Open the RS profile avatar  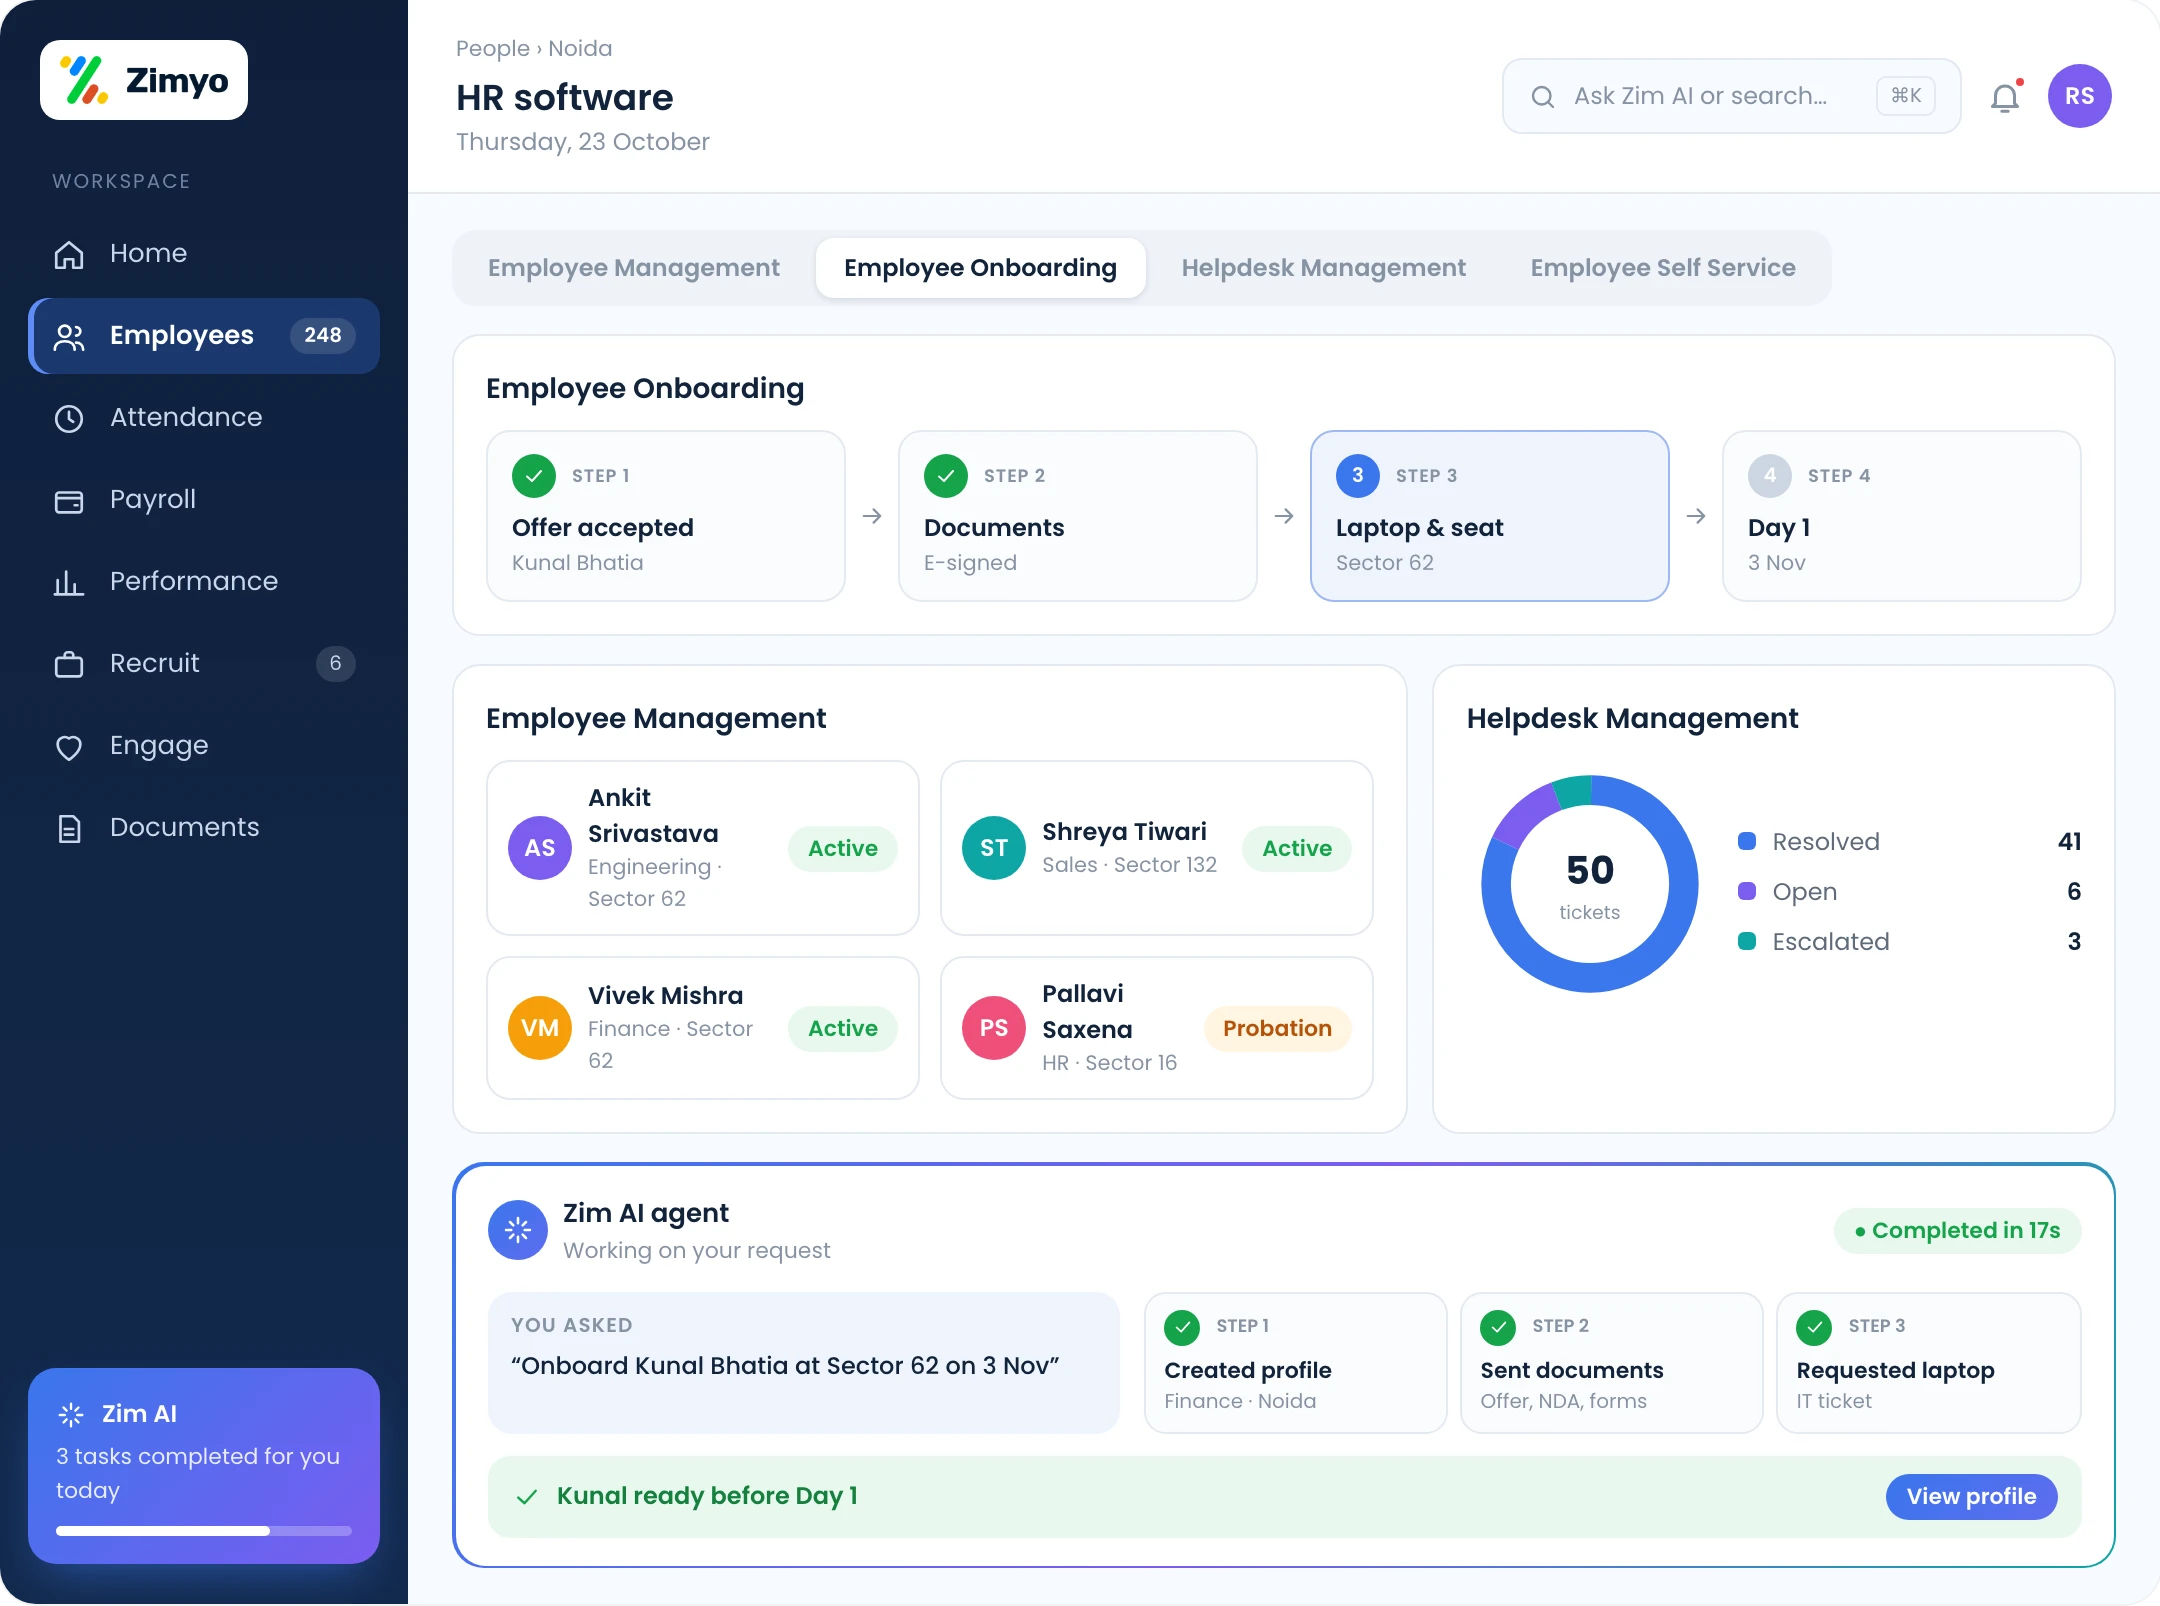2079,96
